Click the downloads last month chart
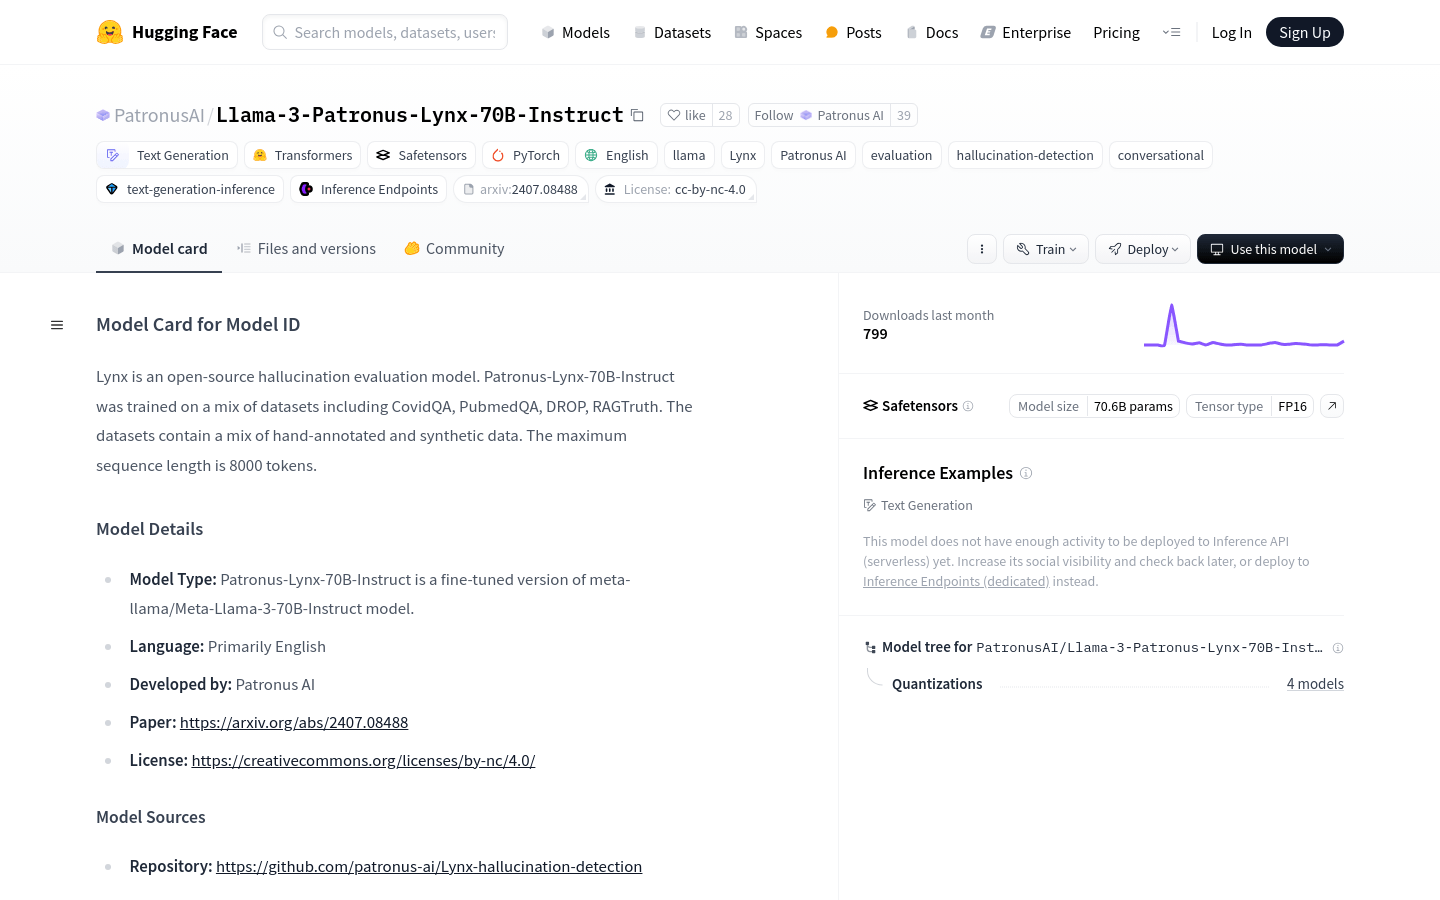The image size is (1440, 900). point(1244,325)
